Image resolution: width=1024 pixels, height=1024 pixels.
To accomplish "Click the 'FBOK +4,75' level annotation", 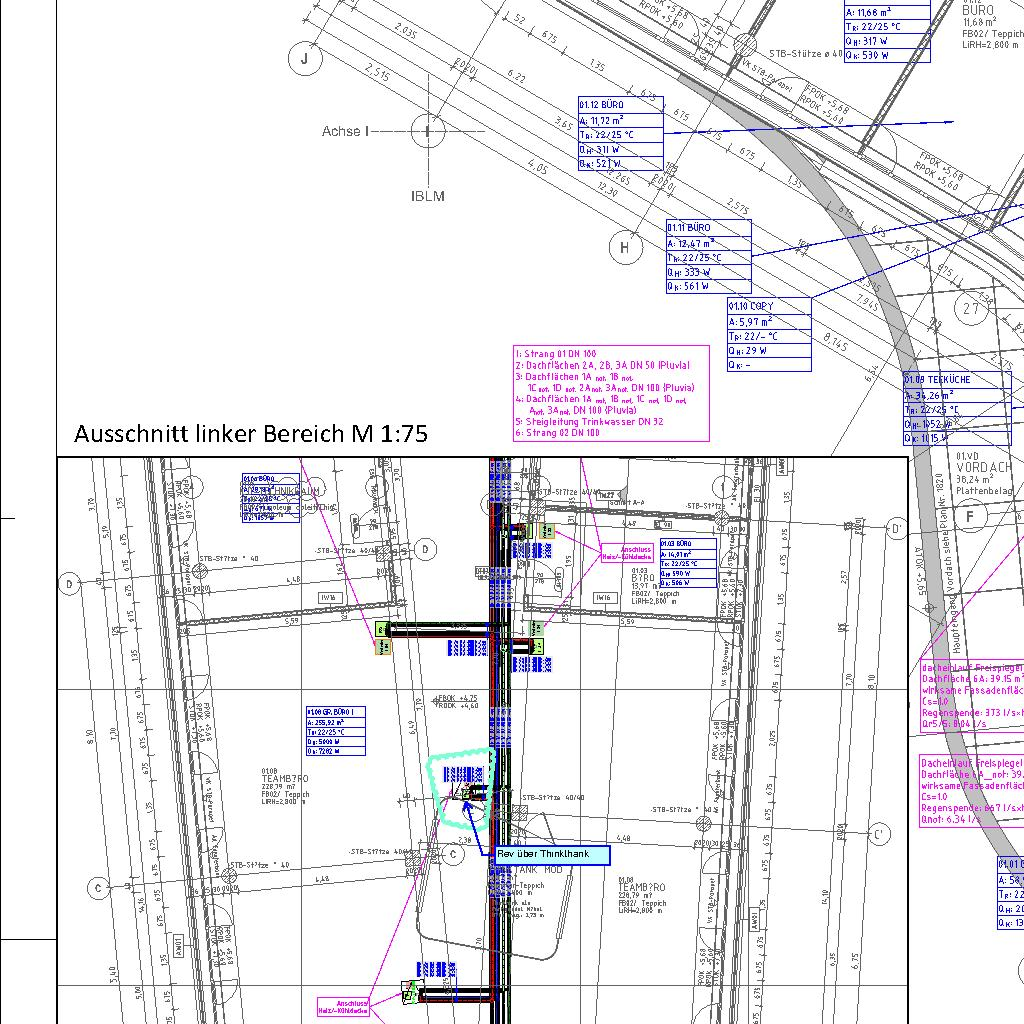I will pos(457,698).
